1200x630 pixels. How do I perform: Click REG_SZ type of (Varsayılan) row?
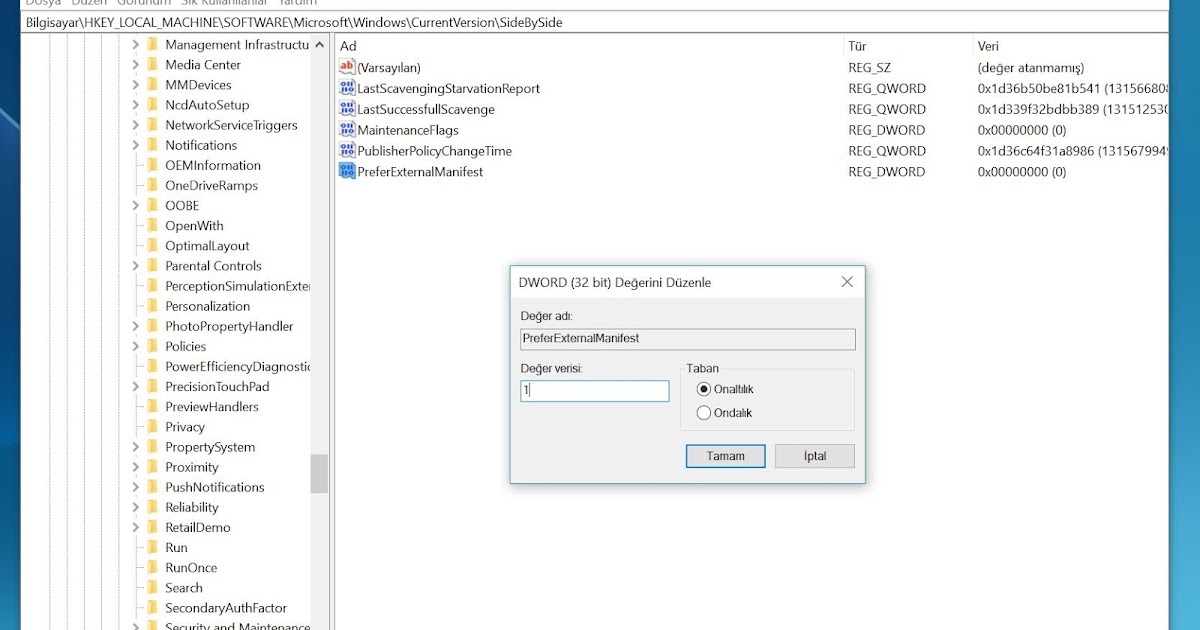pyautogui.click(x=870, y=67)
